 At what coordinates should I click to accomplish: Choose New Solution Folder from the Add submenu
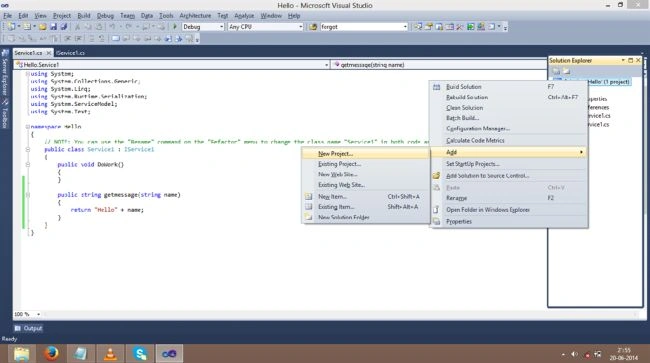[x=366, y=217]
